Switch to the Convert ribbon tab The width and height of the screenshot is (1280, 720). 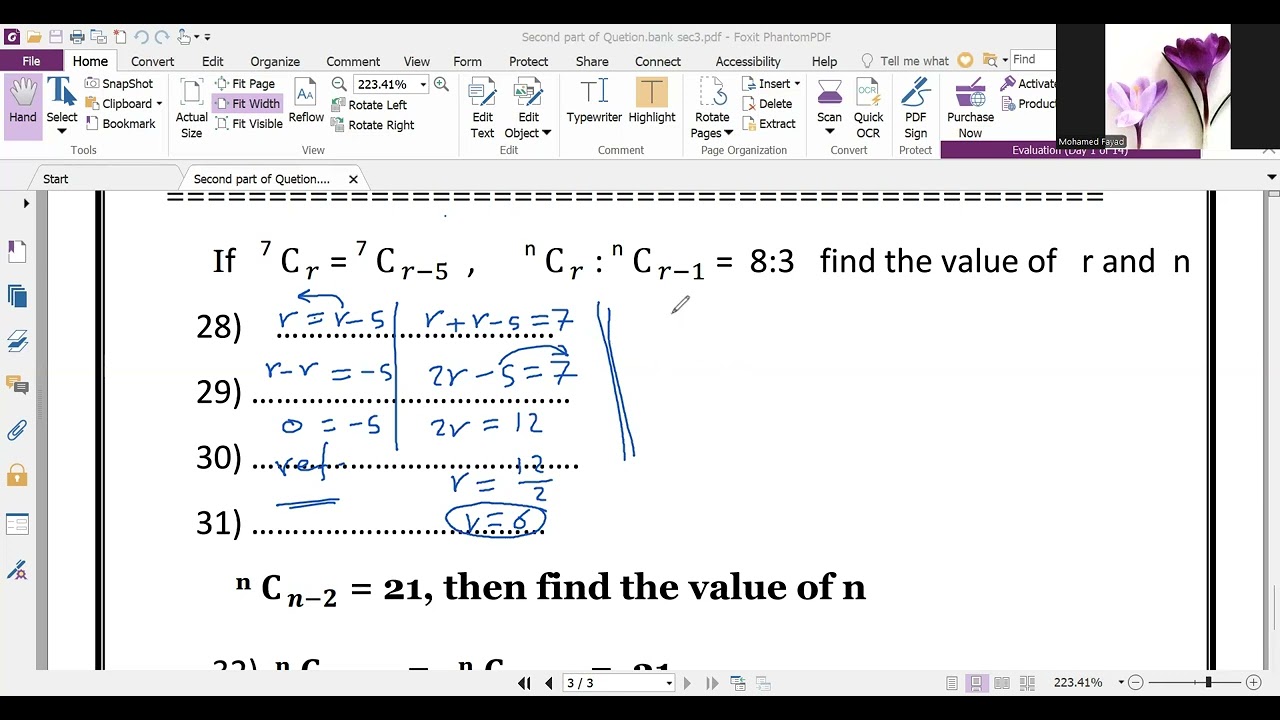(x=152, y=61)
